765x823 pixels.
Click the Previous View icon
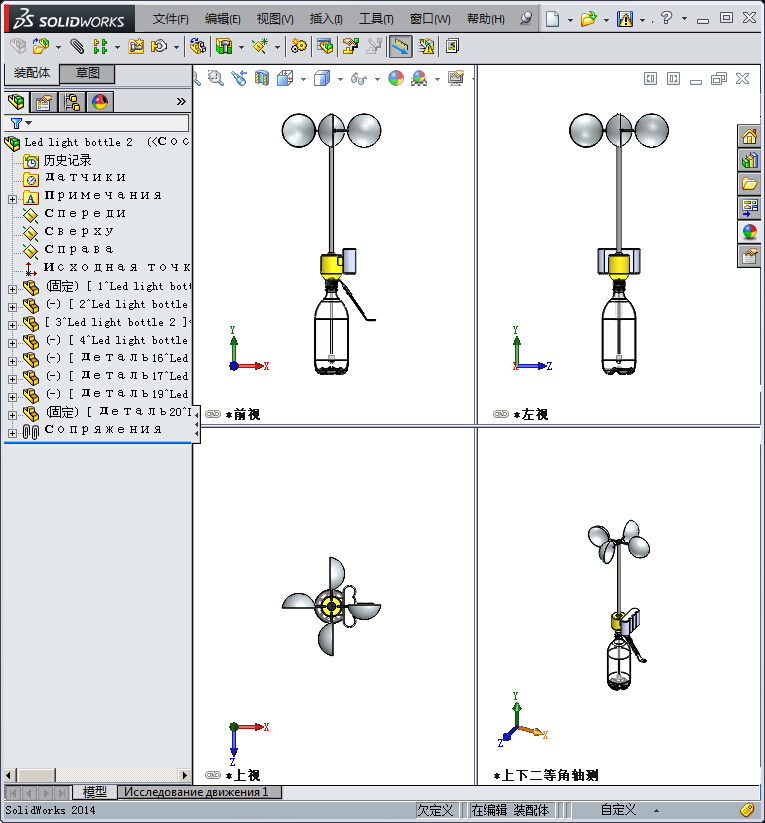coord(239,78)
